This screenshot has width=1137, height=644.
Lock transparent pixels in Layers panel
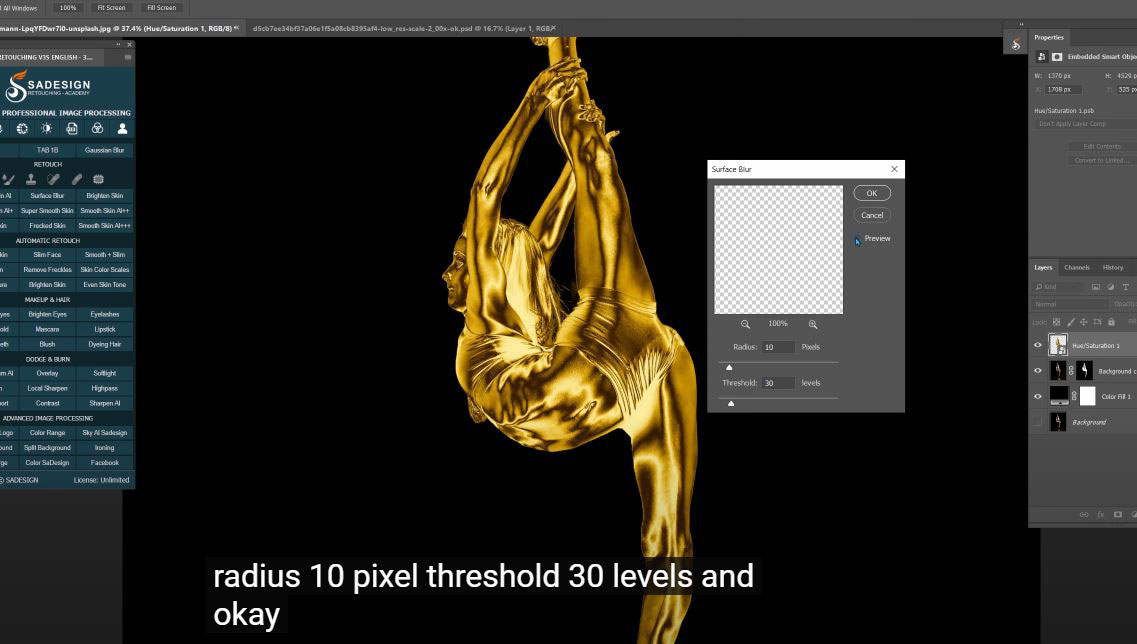pos(1057,322)
